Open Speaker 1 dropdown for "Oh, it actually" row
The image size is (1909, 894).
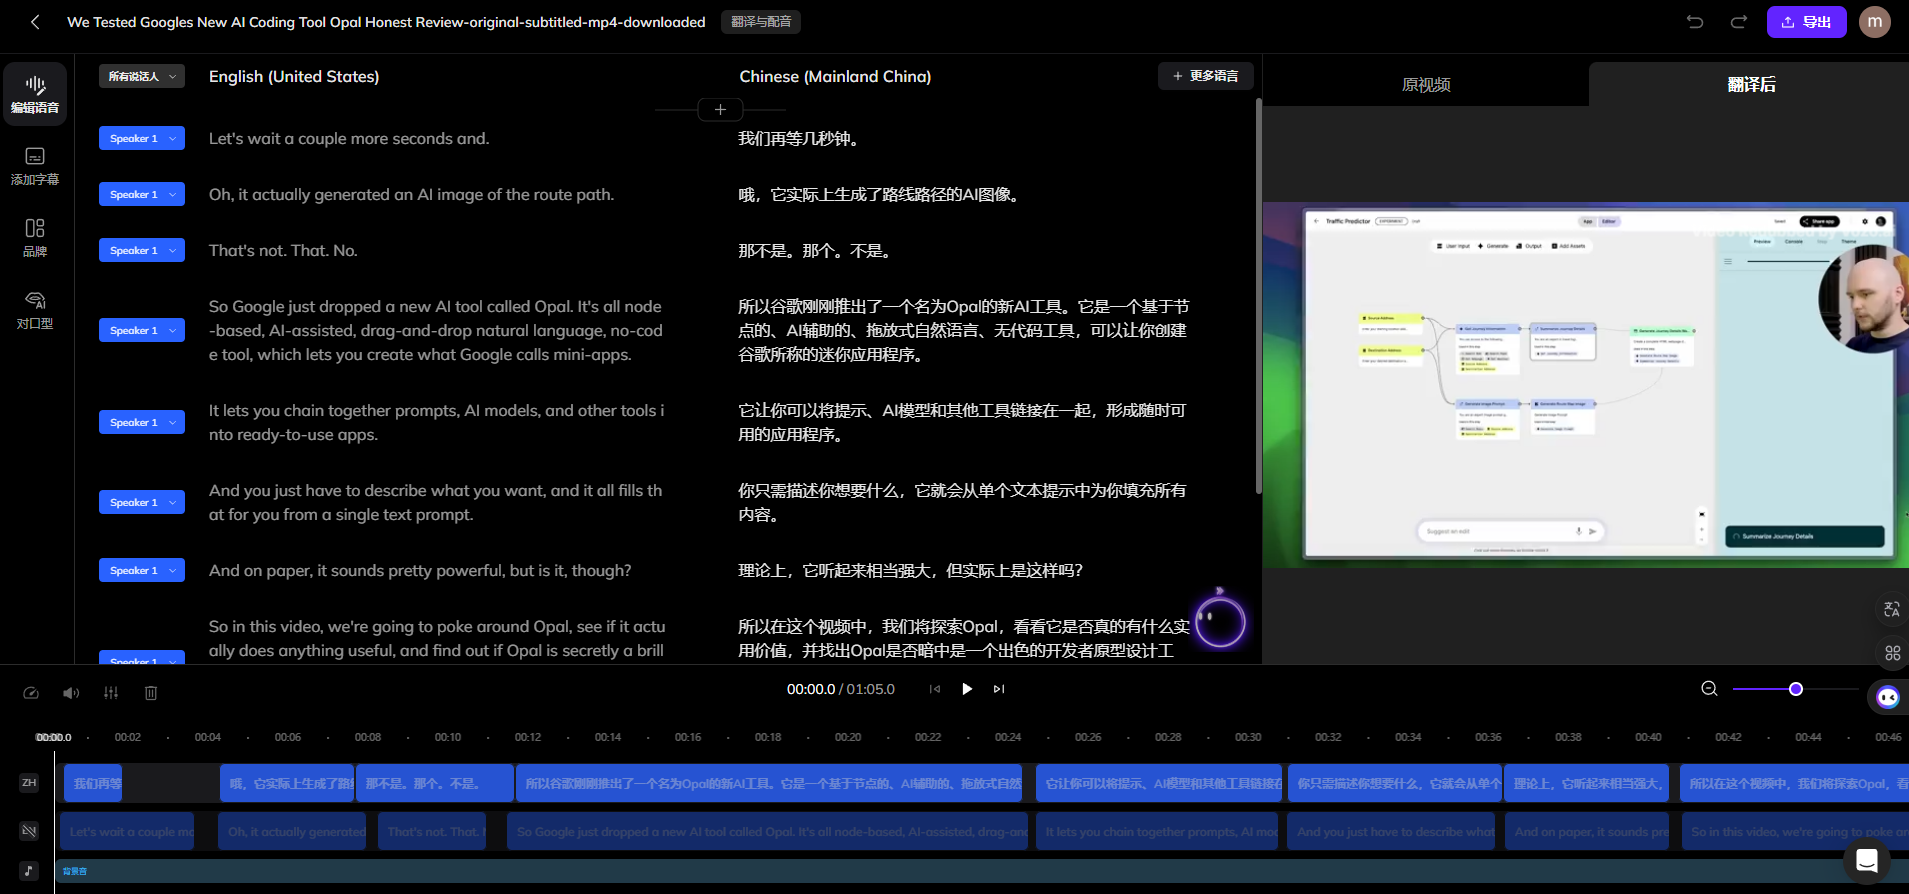coord(142,194)
